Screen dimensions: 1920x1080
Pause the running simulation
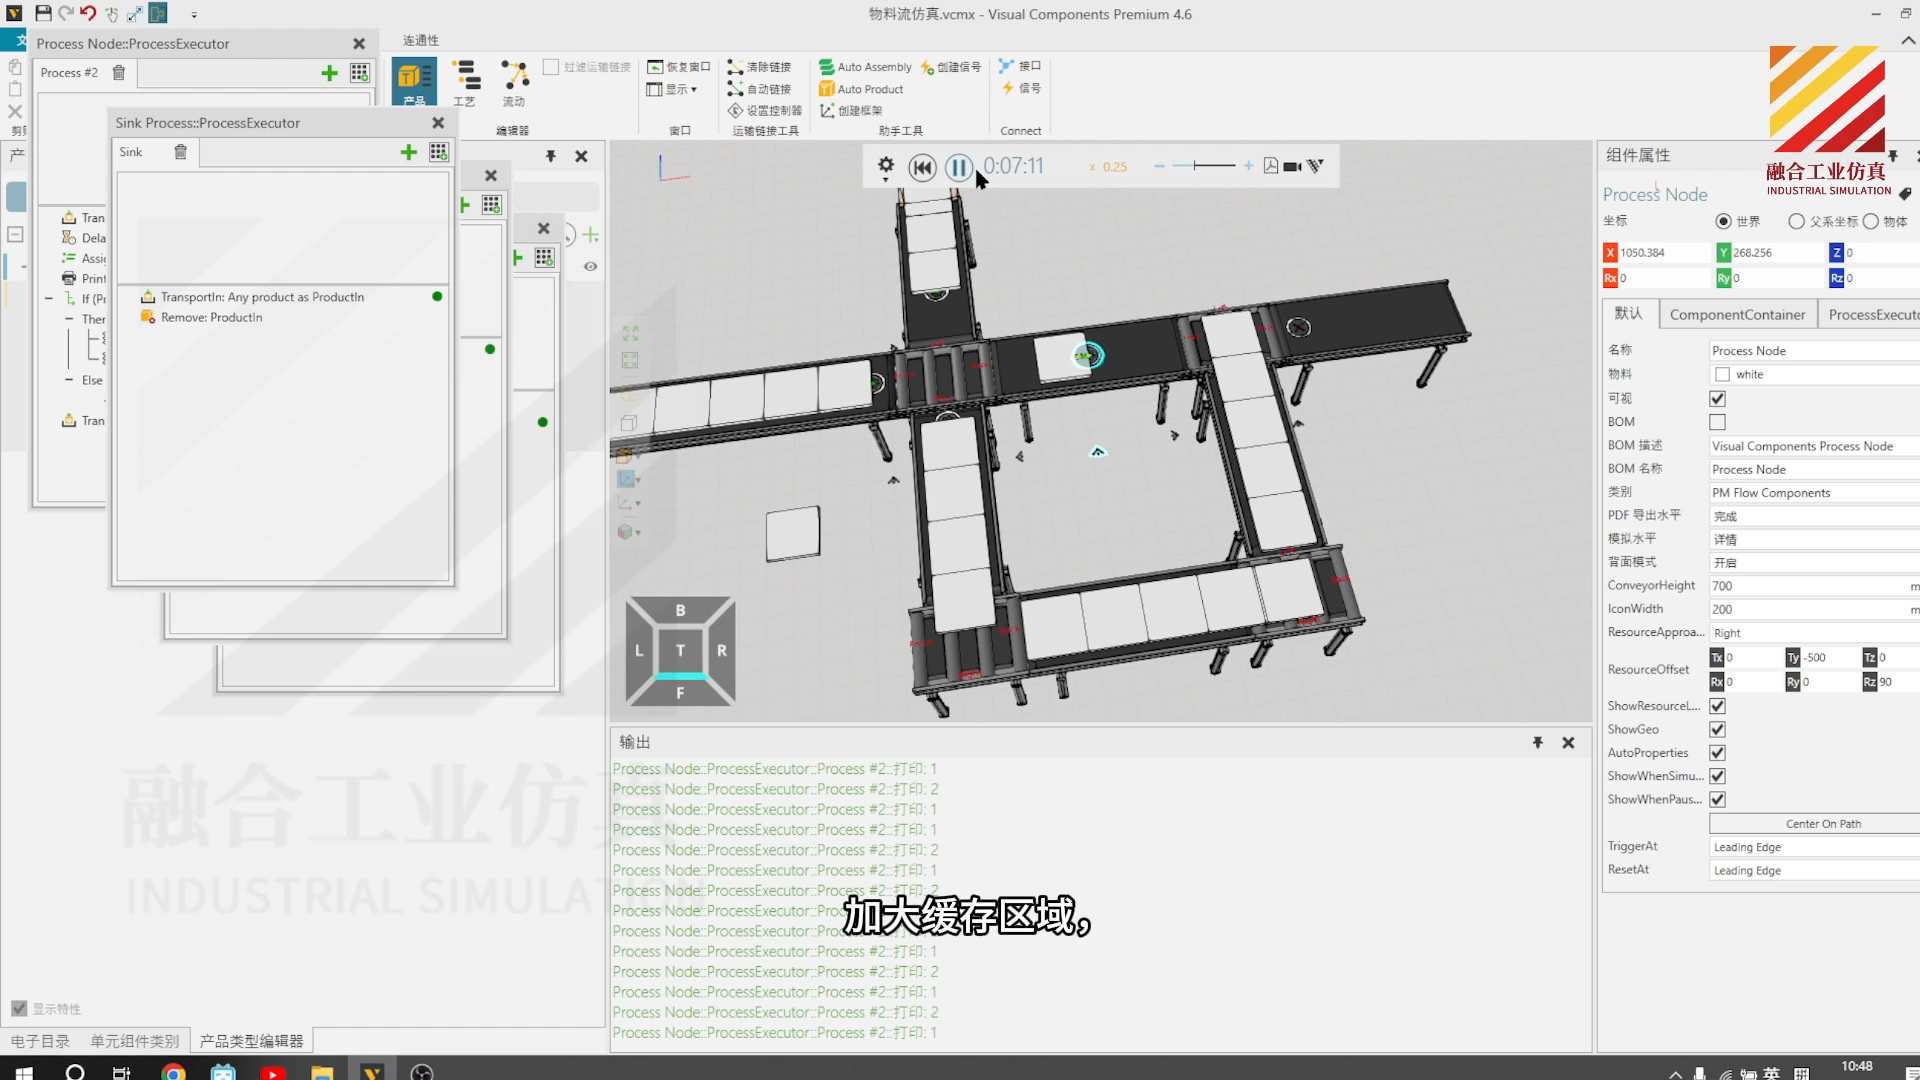point(958,167)
